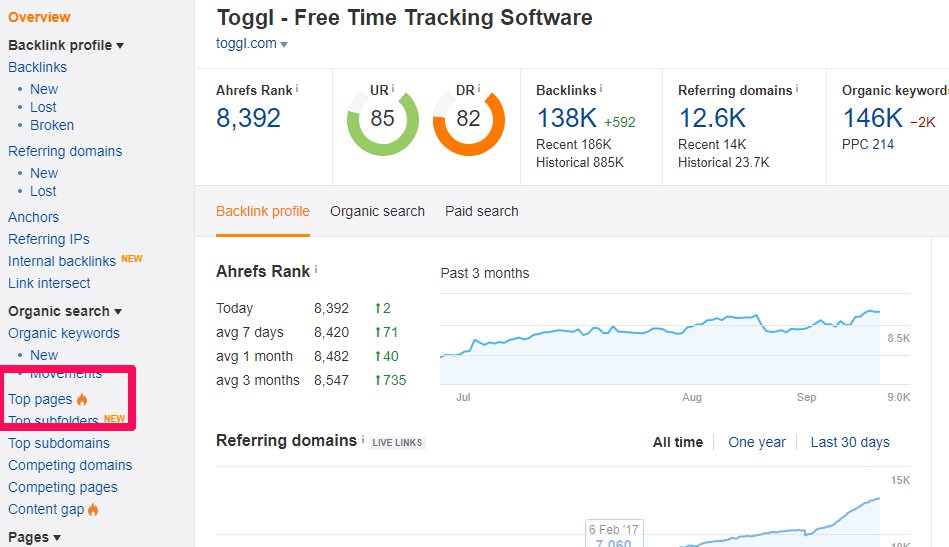Open the Content gap report
The width and height of the screenshot is (949, 547).
(46, 509)
